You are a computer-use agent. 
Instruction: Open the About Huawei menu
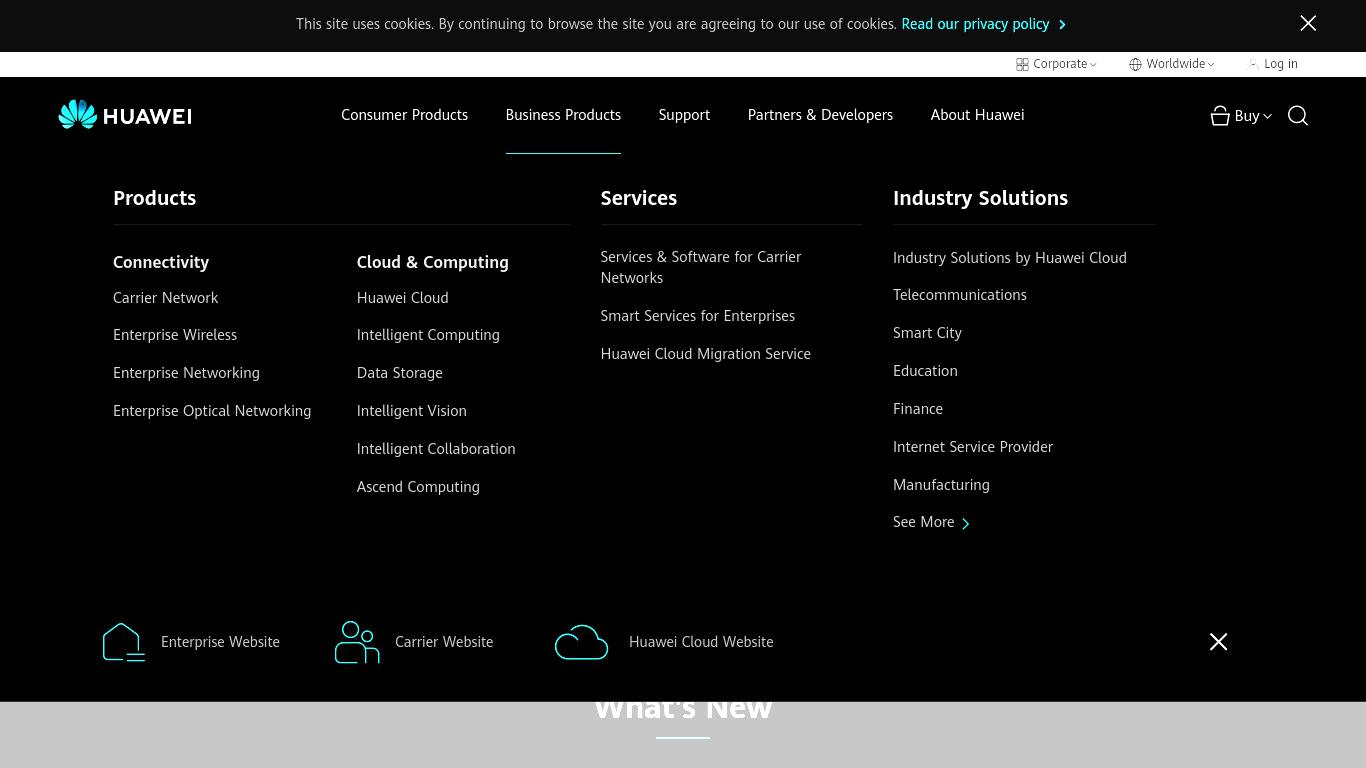977,115
